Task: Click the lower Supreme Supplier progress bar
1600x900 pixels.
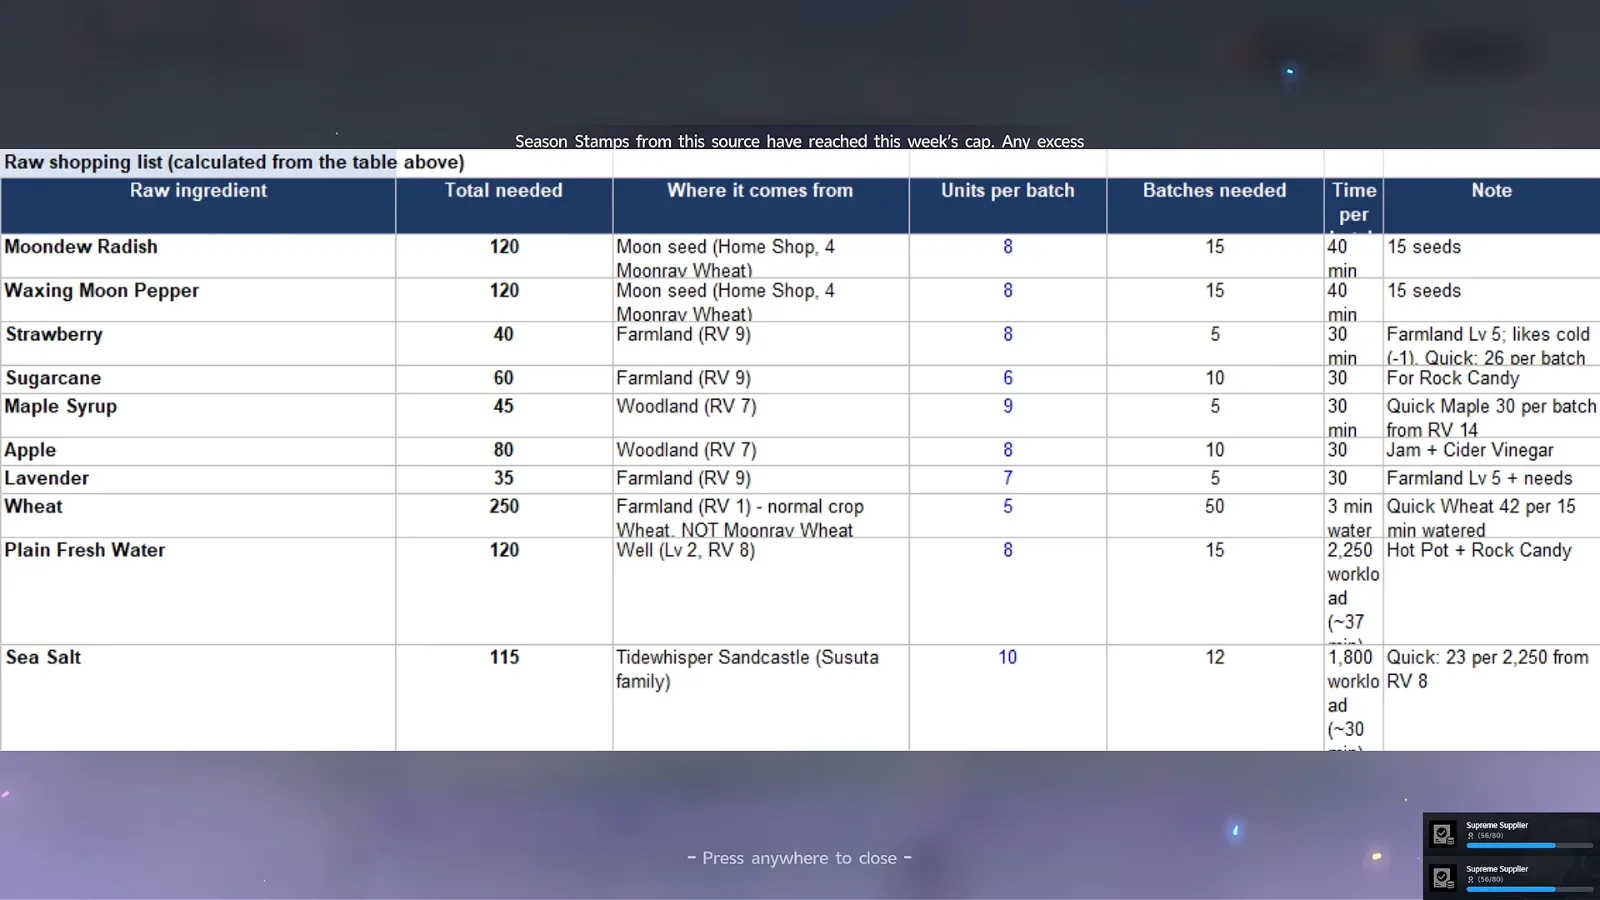Action: point(1529,889)
